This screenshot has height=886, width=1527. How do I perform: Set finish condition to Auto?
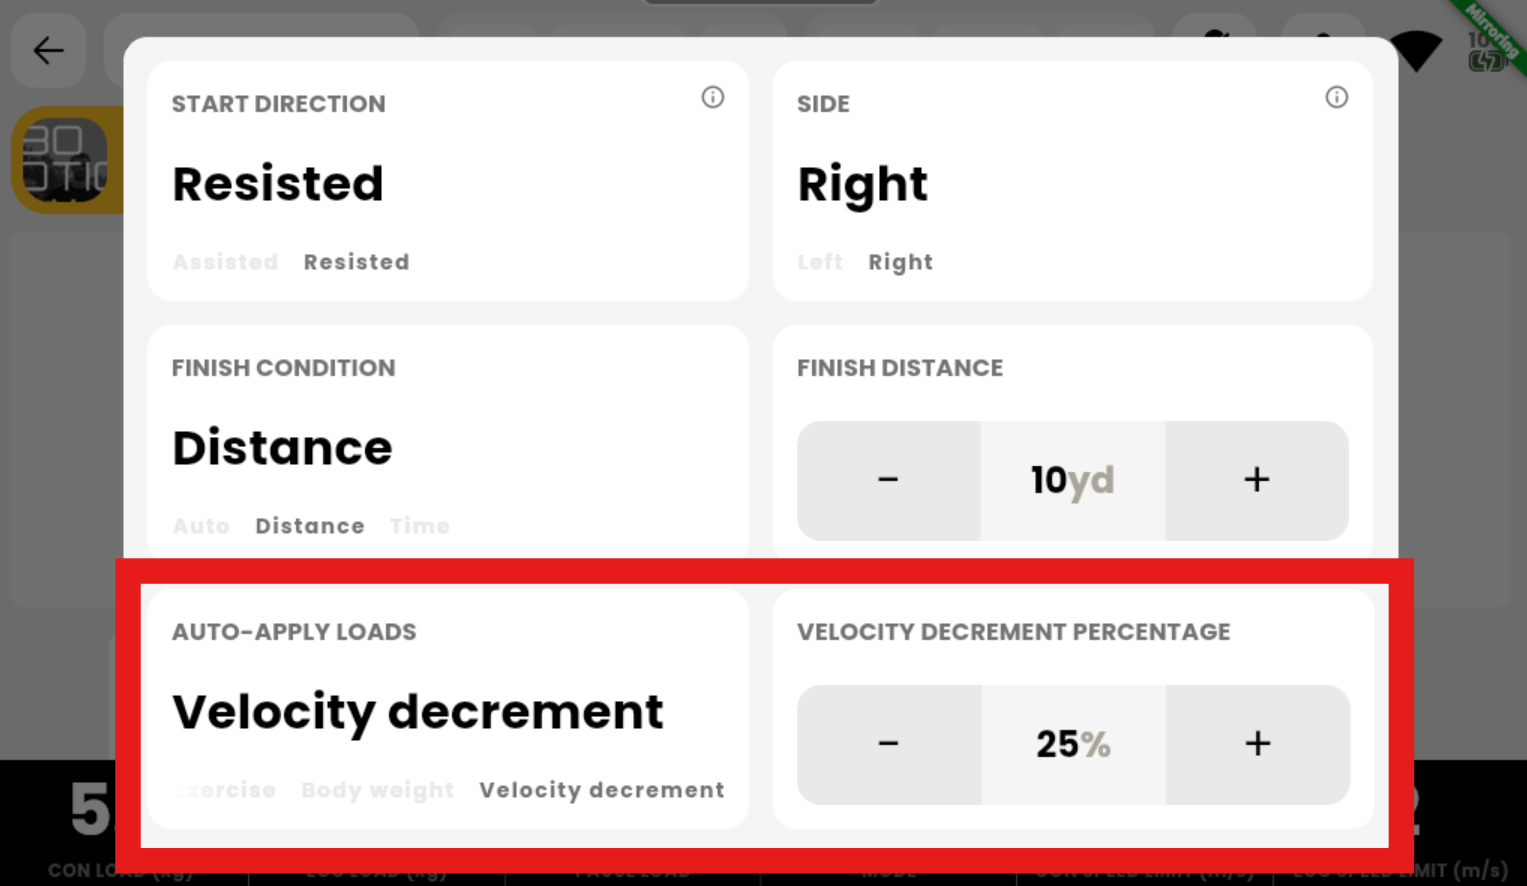(201, 526)
